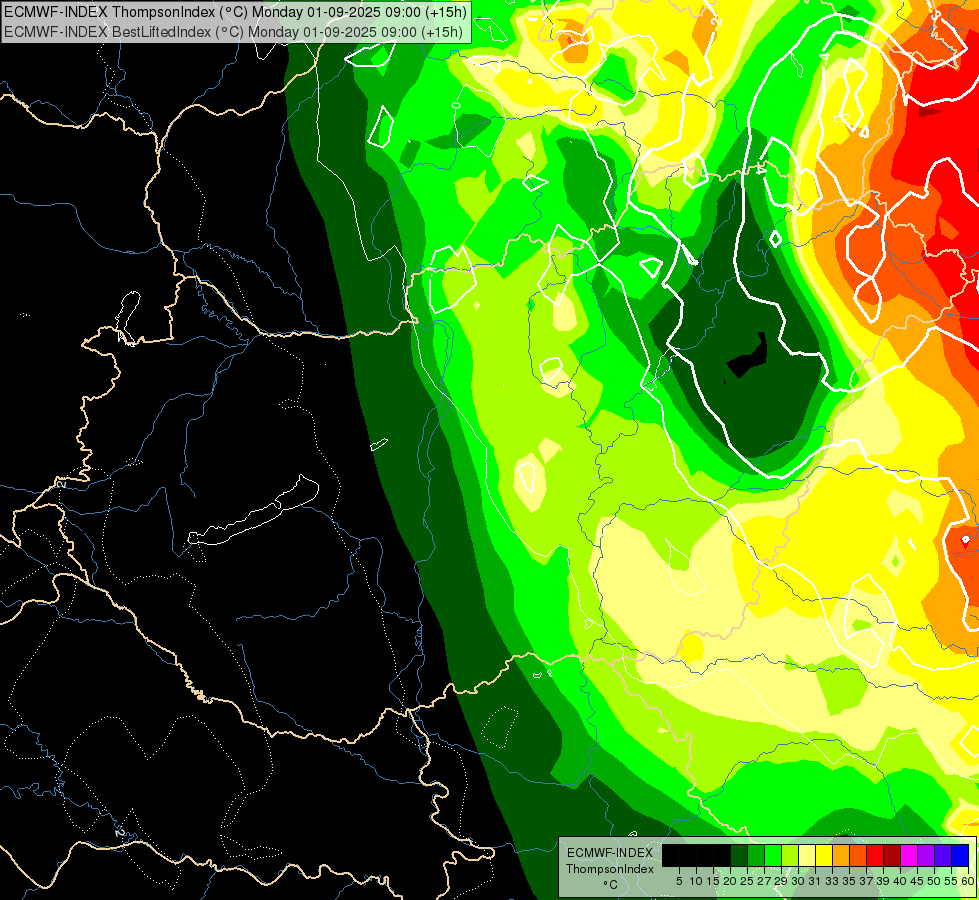Click the legend tick value '50'
The image size is (979, 900).
click(934, 881)
